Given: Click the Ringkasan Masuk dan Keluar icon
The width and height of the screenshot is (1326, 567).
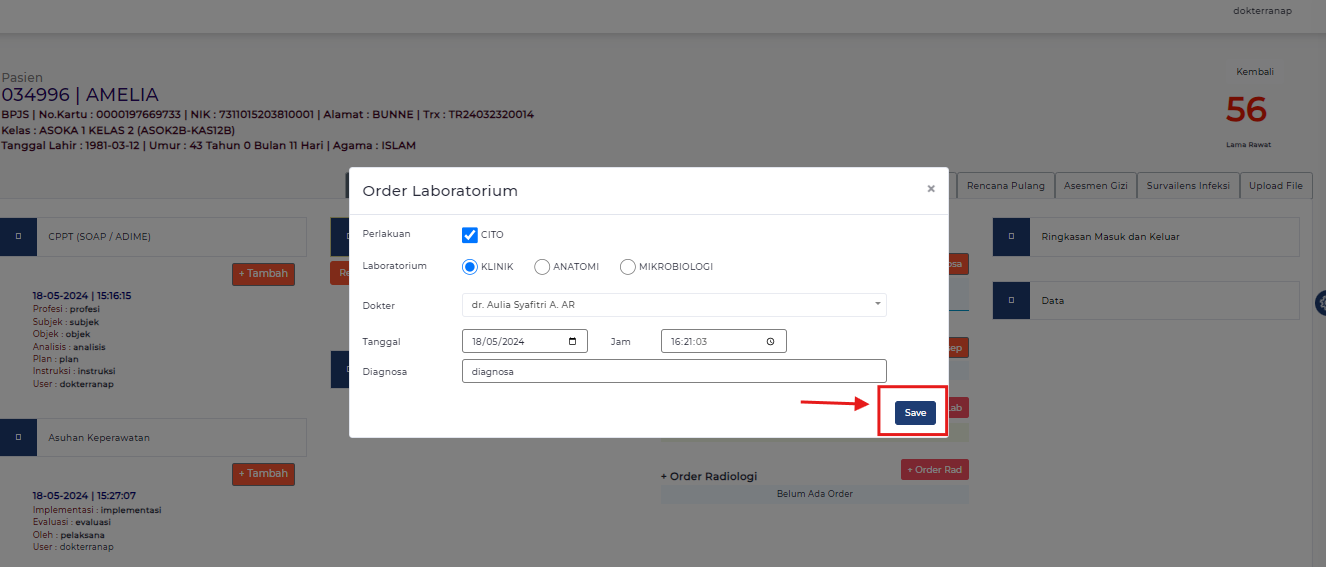Looking at the screenshot, I should tap(1011, 237).
